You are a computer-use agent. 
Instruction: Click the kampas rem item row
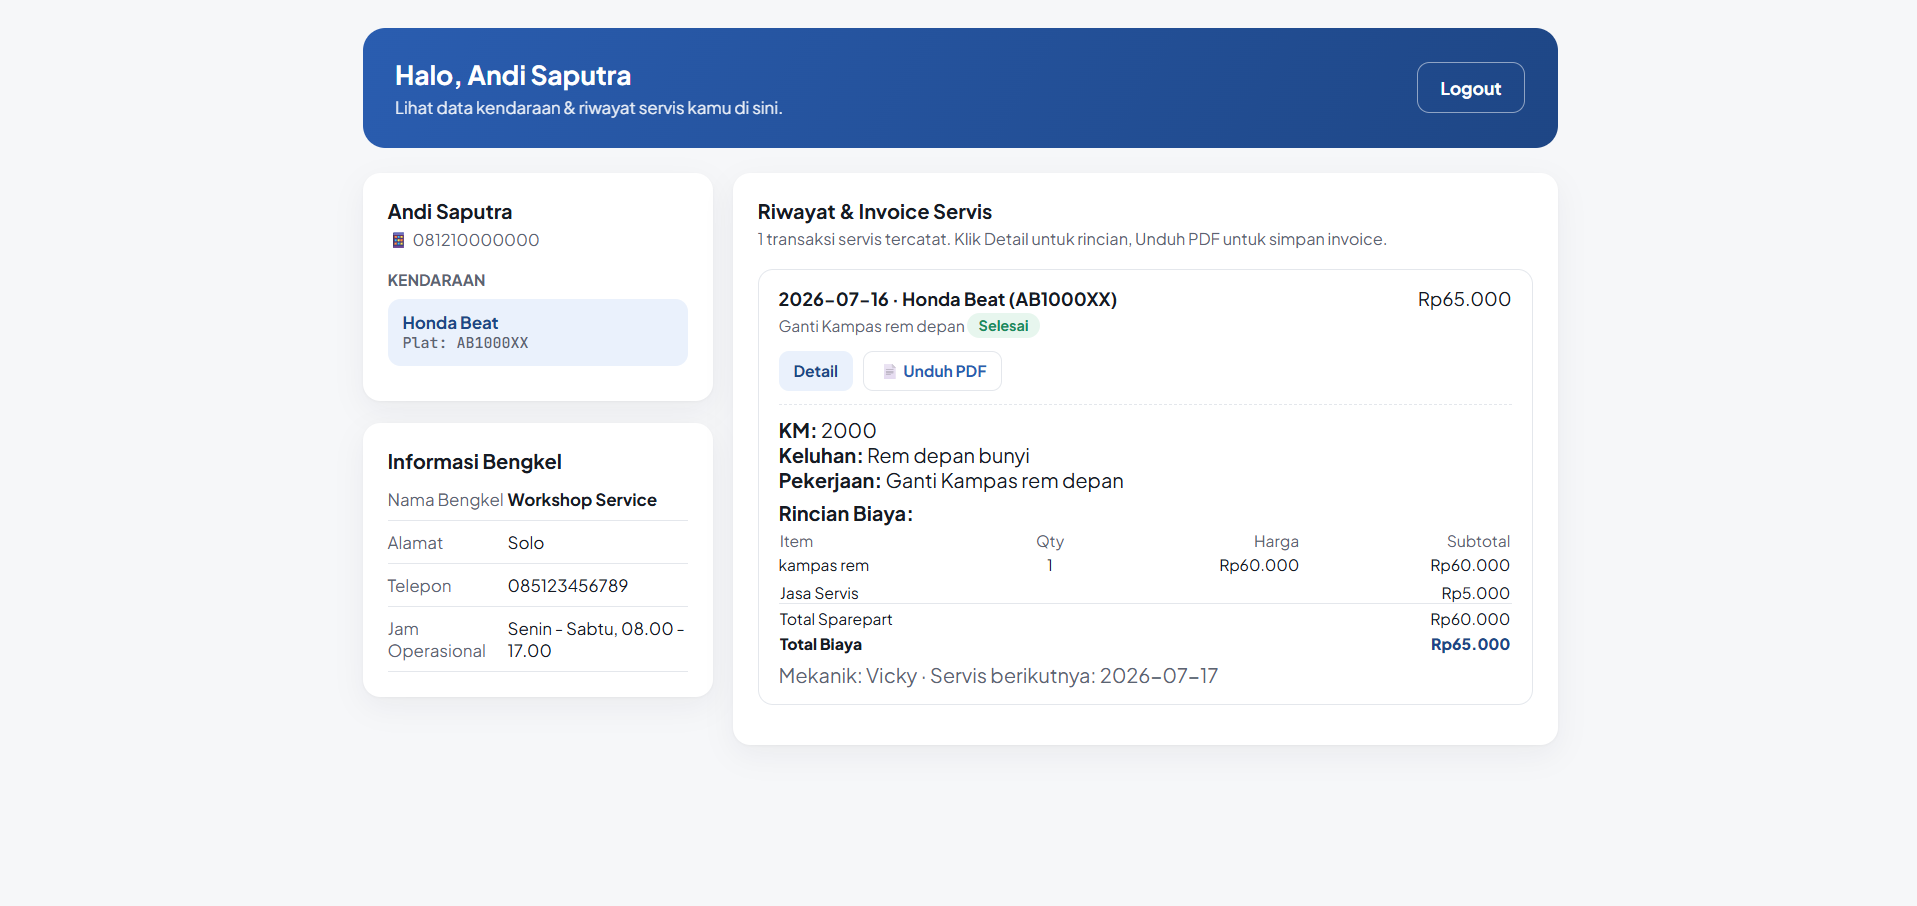coord(1144,565)
